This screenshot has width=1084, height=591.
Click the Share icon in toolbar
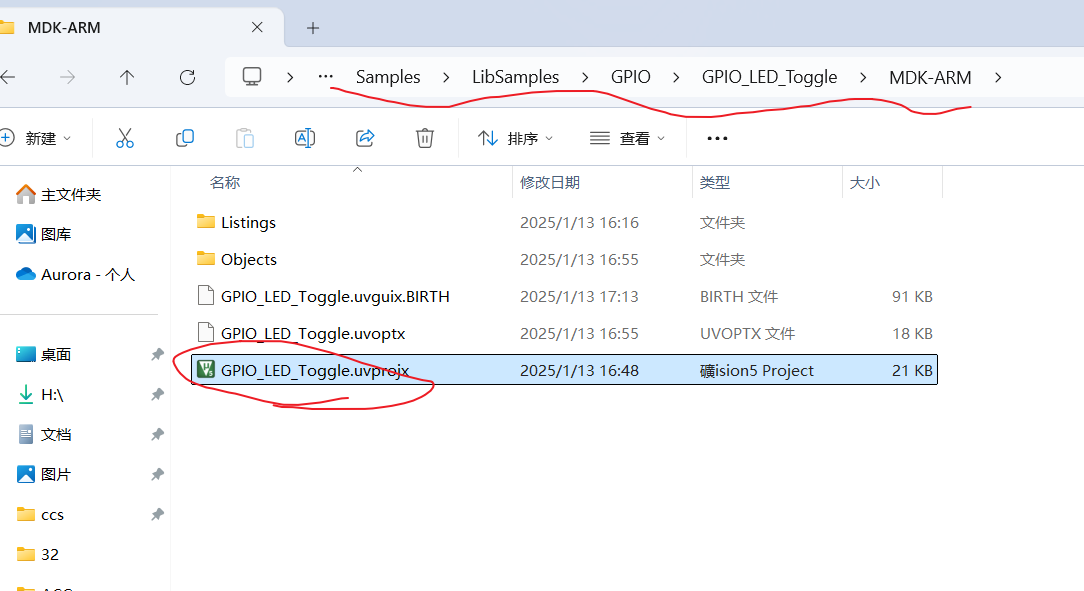click(x=365, y=138)
